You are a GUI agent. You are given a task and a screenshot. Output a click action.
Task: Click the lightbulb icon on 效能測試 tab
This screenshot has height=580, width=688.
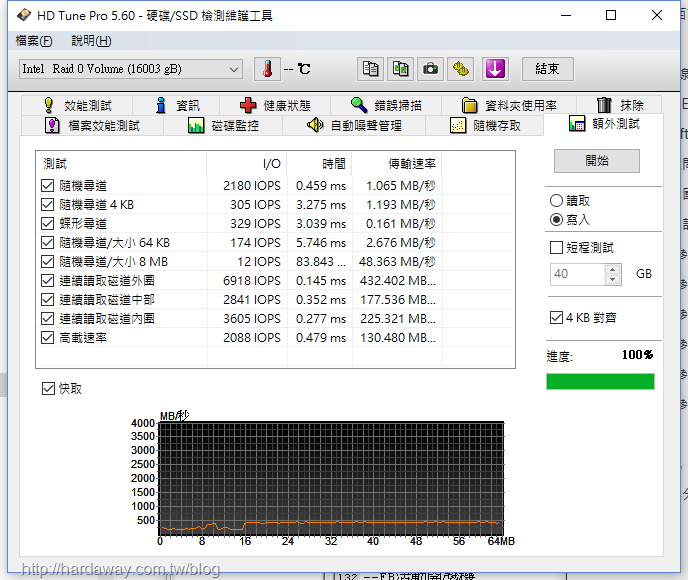[x=49, y=105]
